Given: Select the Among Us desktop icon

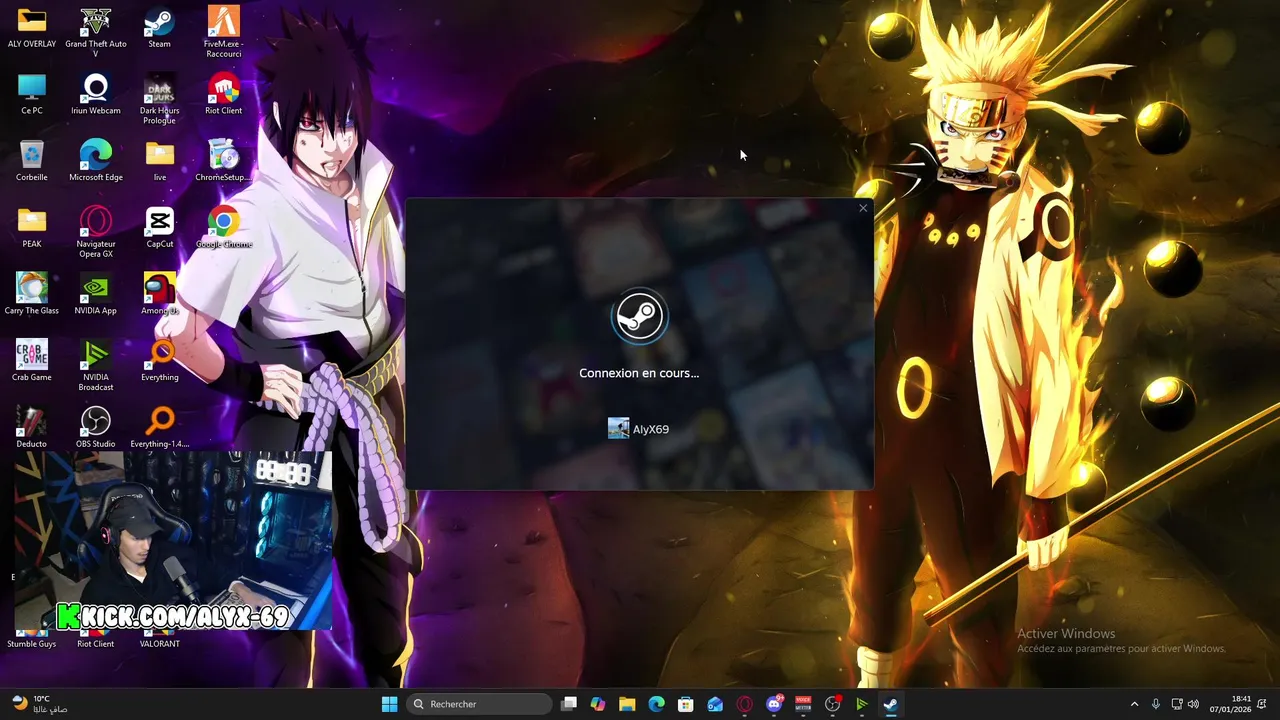Looking at the screenshot, I should (159, 294).
